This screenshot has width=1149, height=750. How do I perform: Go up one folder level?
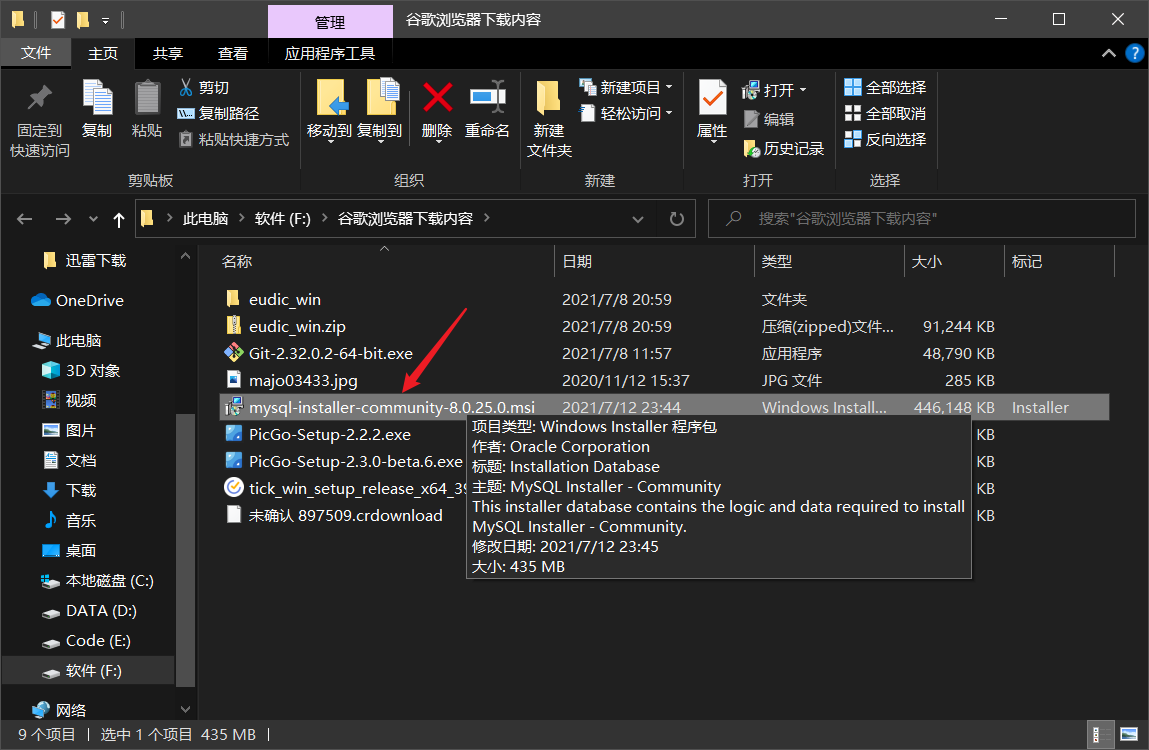(x=119, y=218)
